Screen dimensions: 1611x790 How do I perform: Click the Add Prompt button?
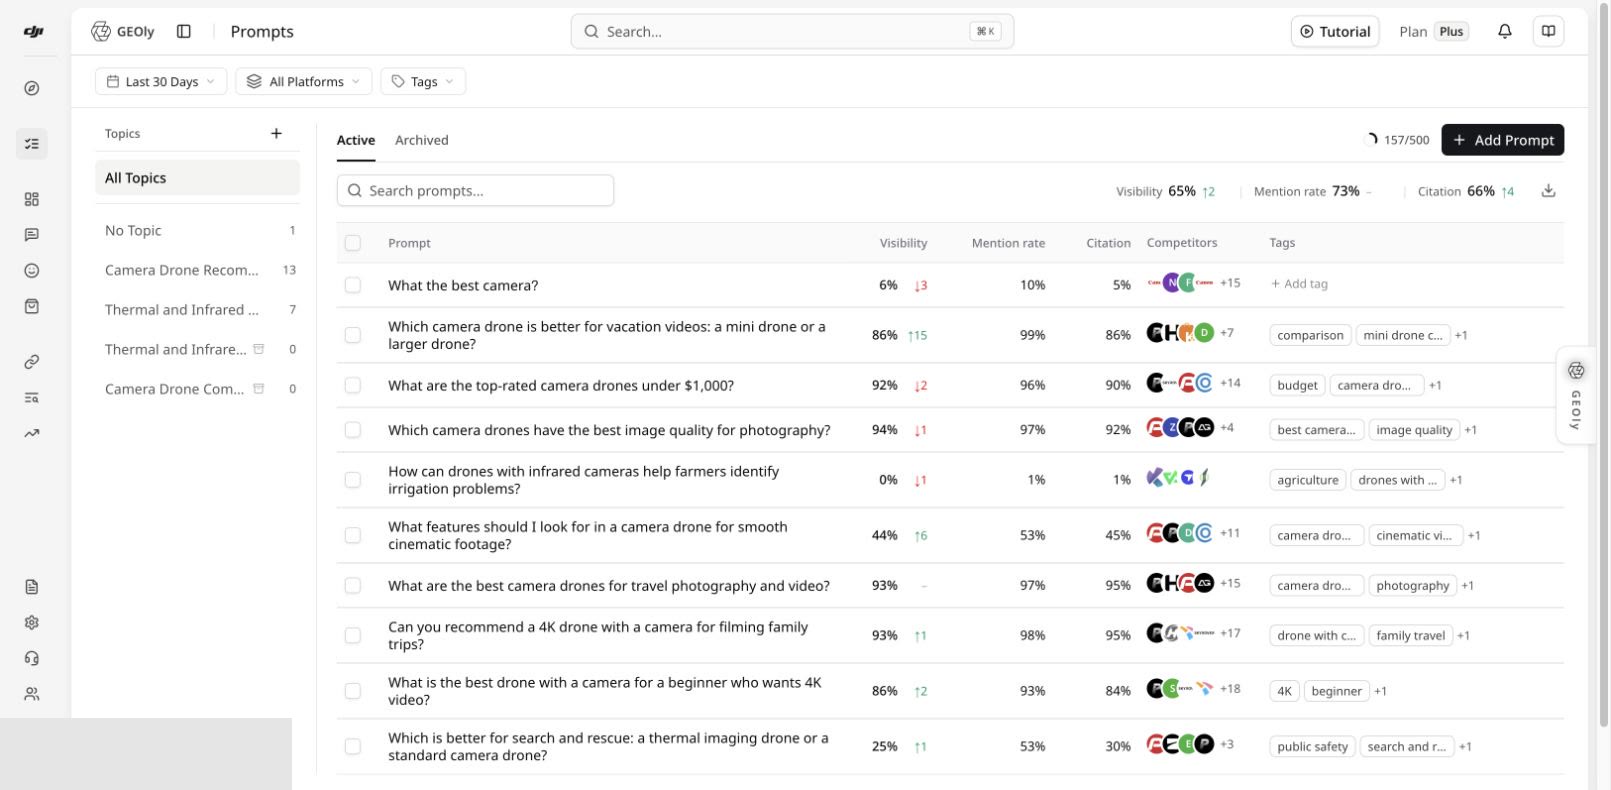pyautogui.click(x=1502, y=140)
